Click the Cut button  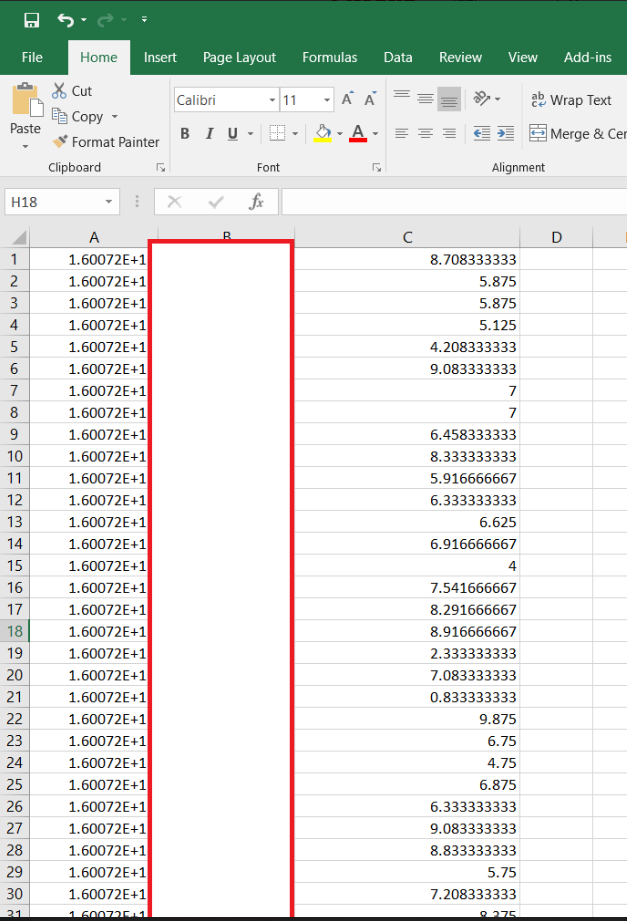(x=72, y=91)
